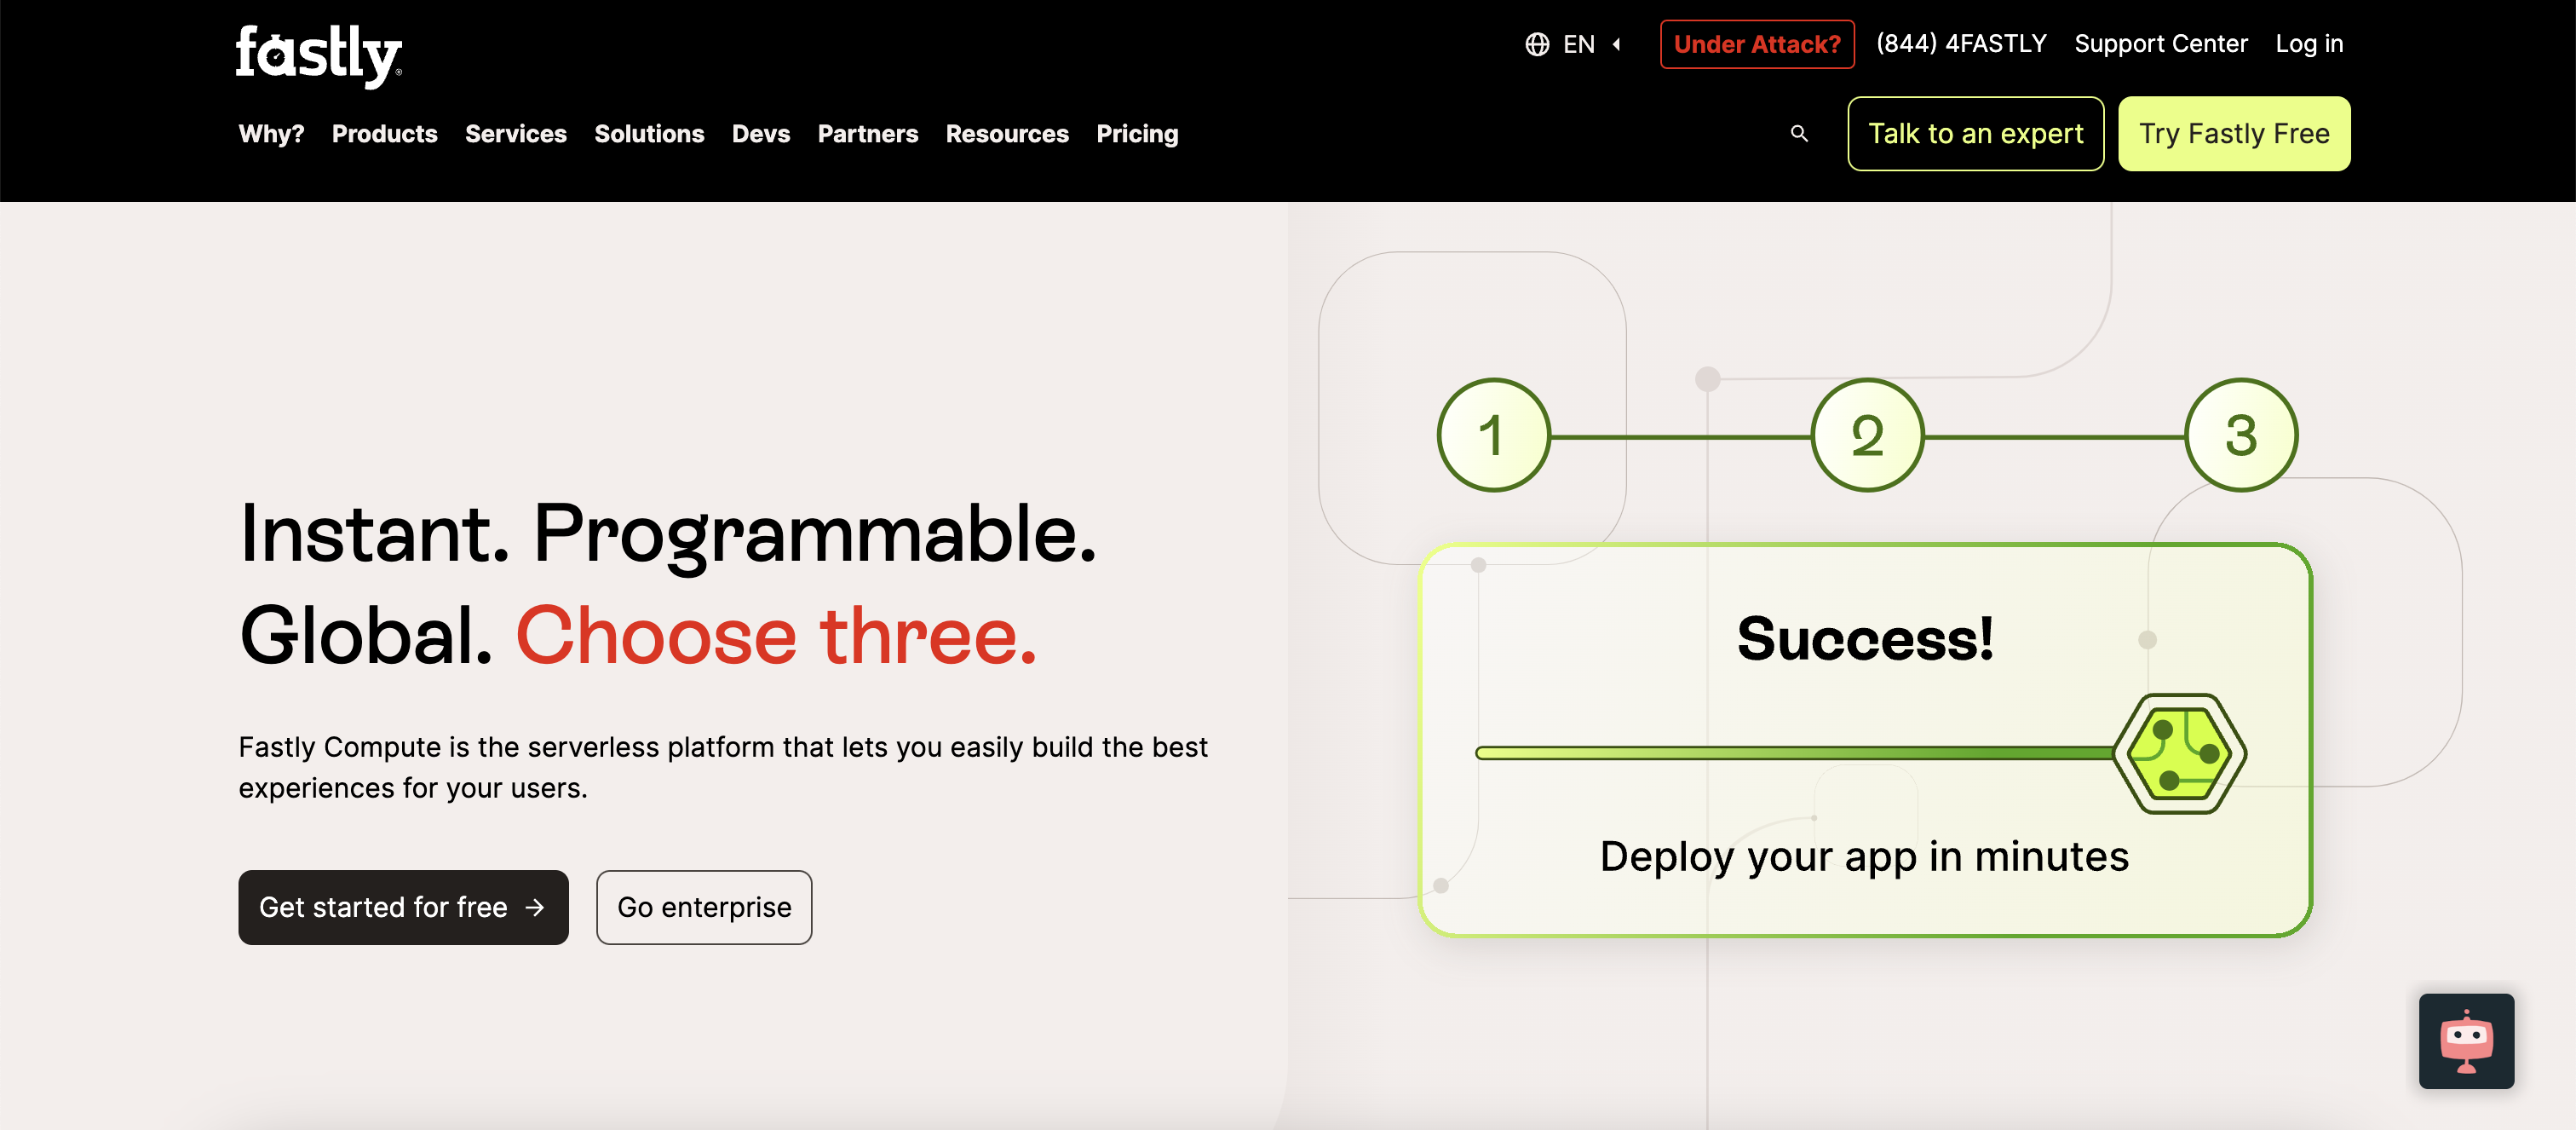Click the Under Attack? button
This screenshot has width=2576, height=1130.
1757,44
